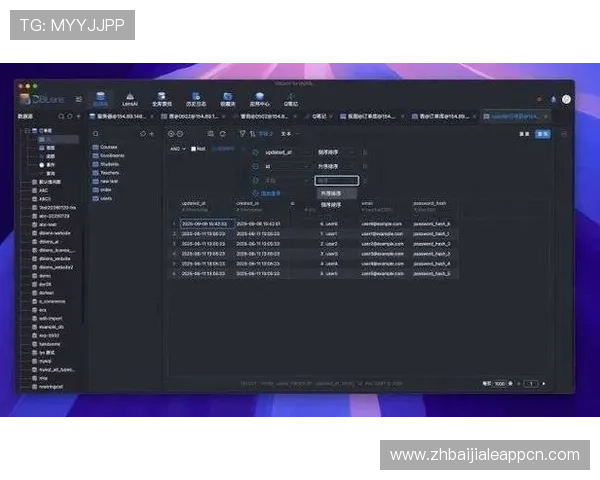Open the page size dropdown showing 1000
The image size is (600, 480).
499,383
